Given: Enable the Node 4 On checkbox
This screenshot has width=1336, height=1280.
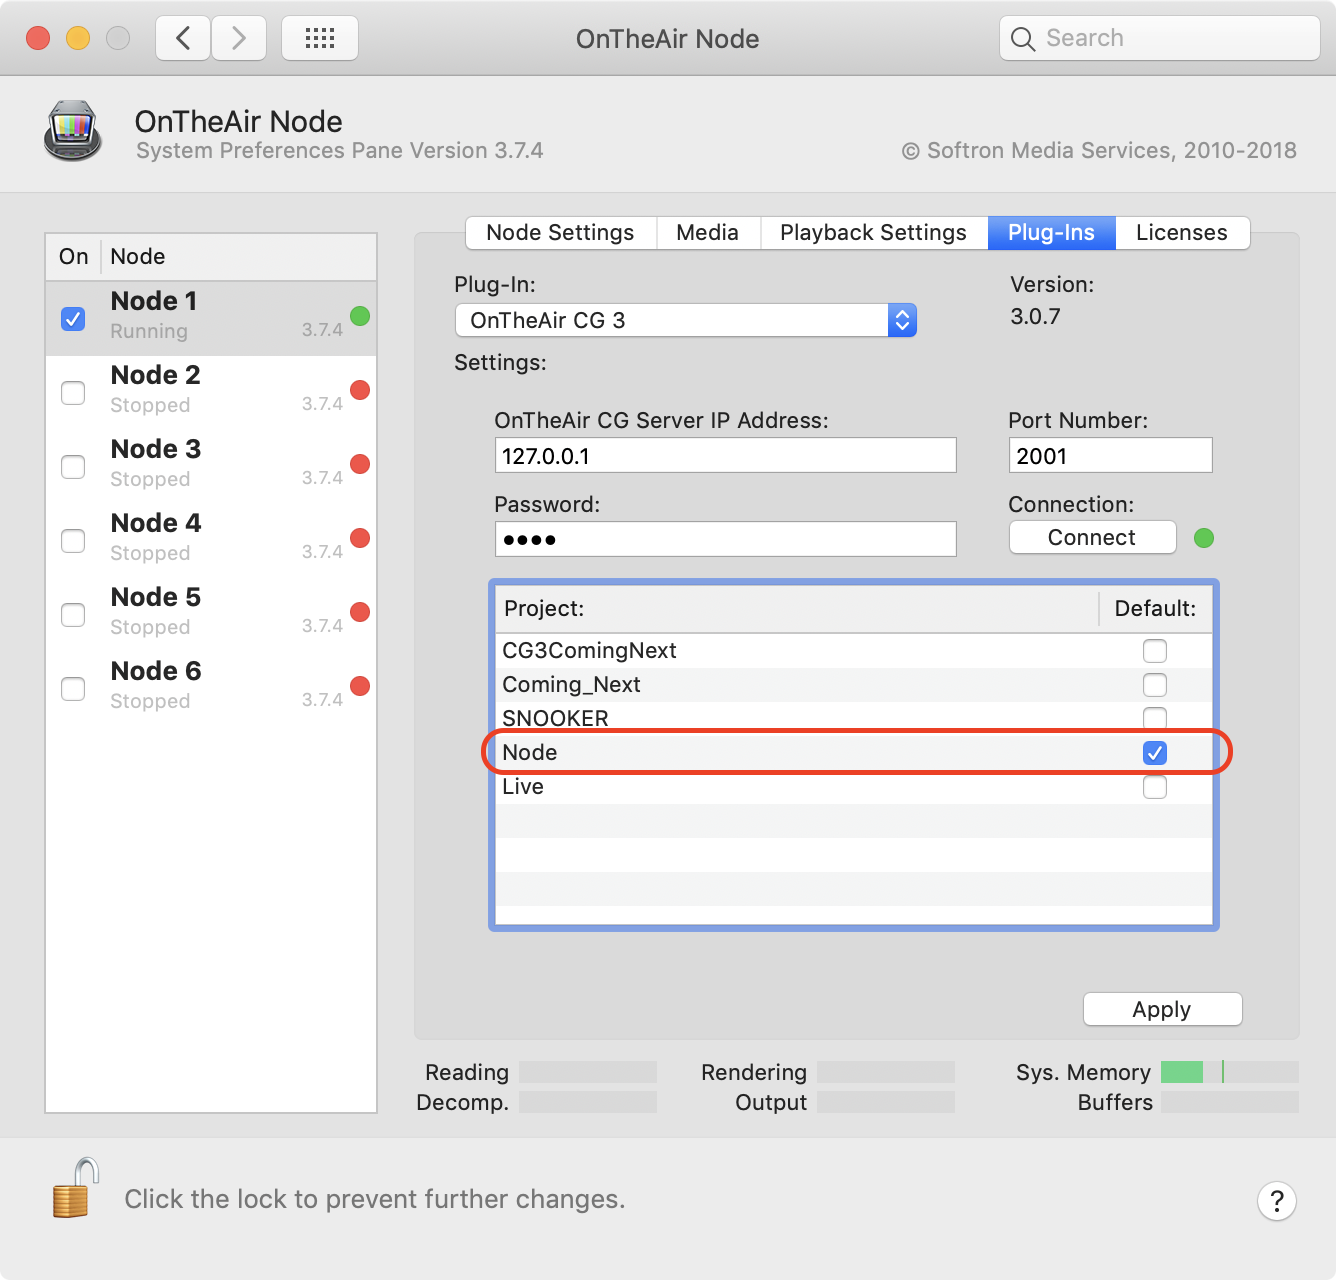Looking at the screenshot, I should (x=73, y=541).
